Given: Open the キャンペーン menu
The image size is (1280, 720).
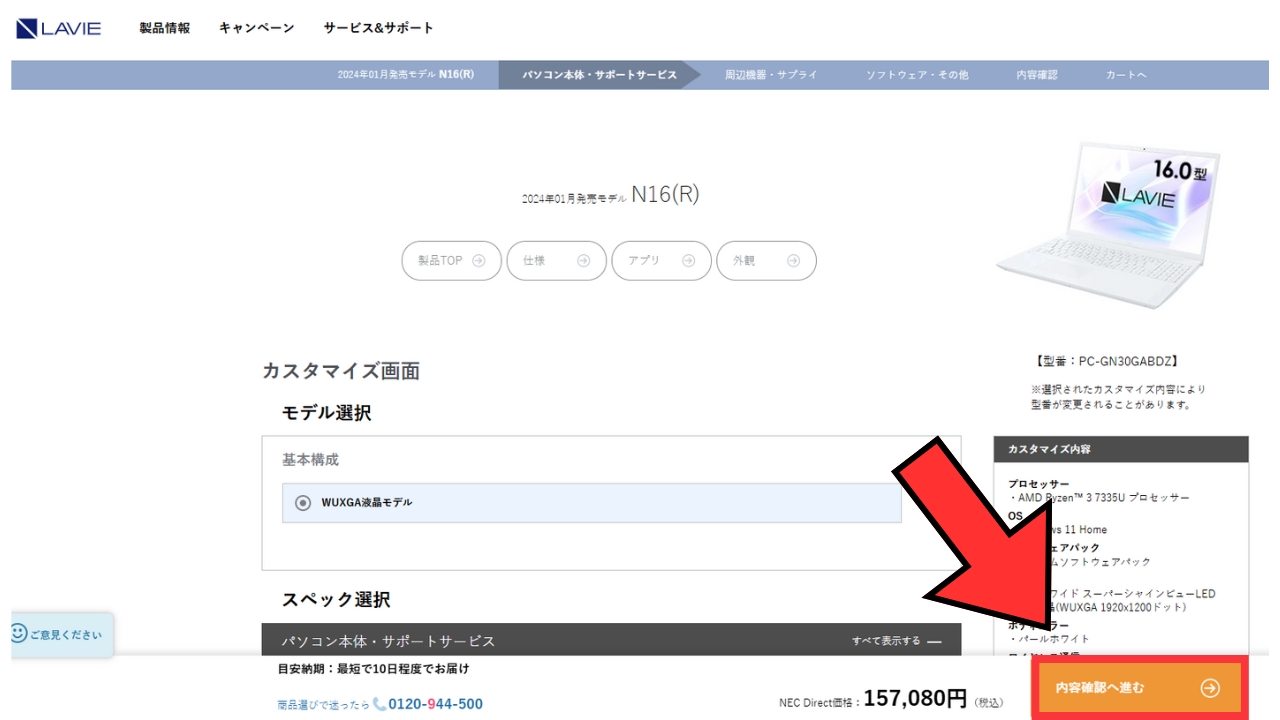Looking at the screenshot, I should (x=256, y=28).
